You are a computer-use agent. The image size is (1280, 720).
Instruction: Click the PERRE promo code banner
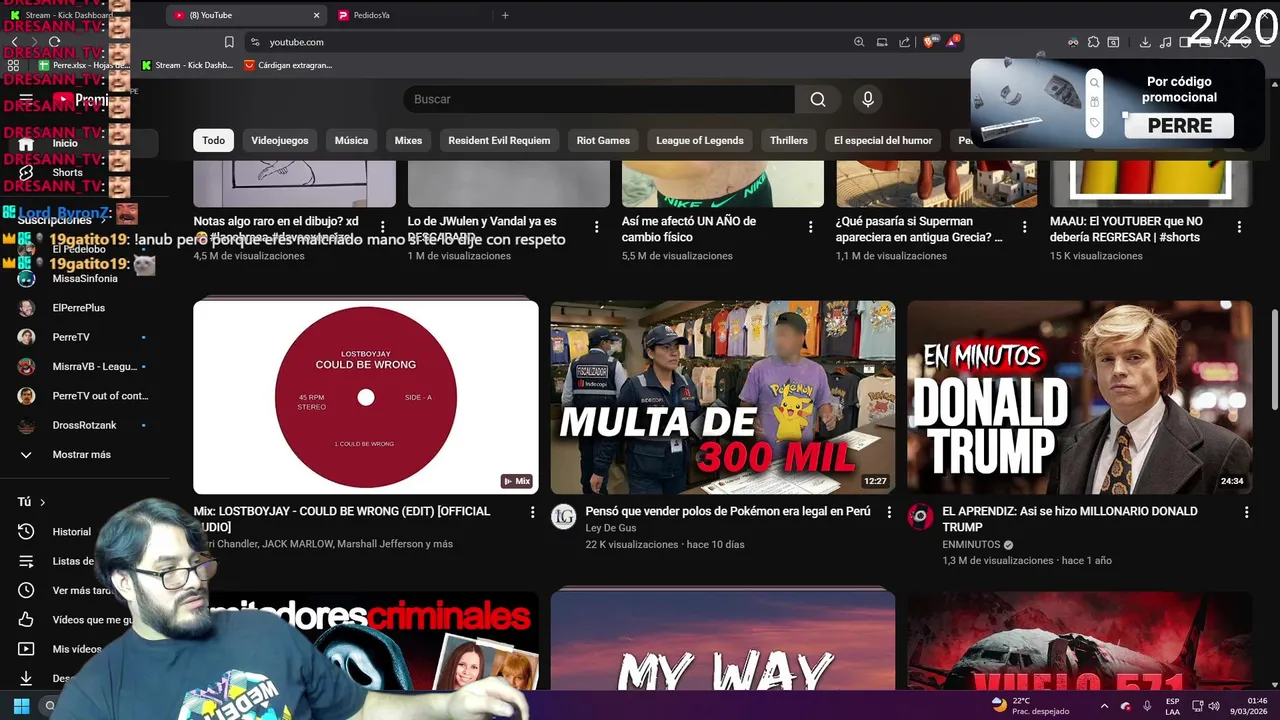(1117, 103)
